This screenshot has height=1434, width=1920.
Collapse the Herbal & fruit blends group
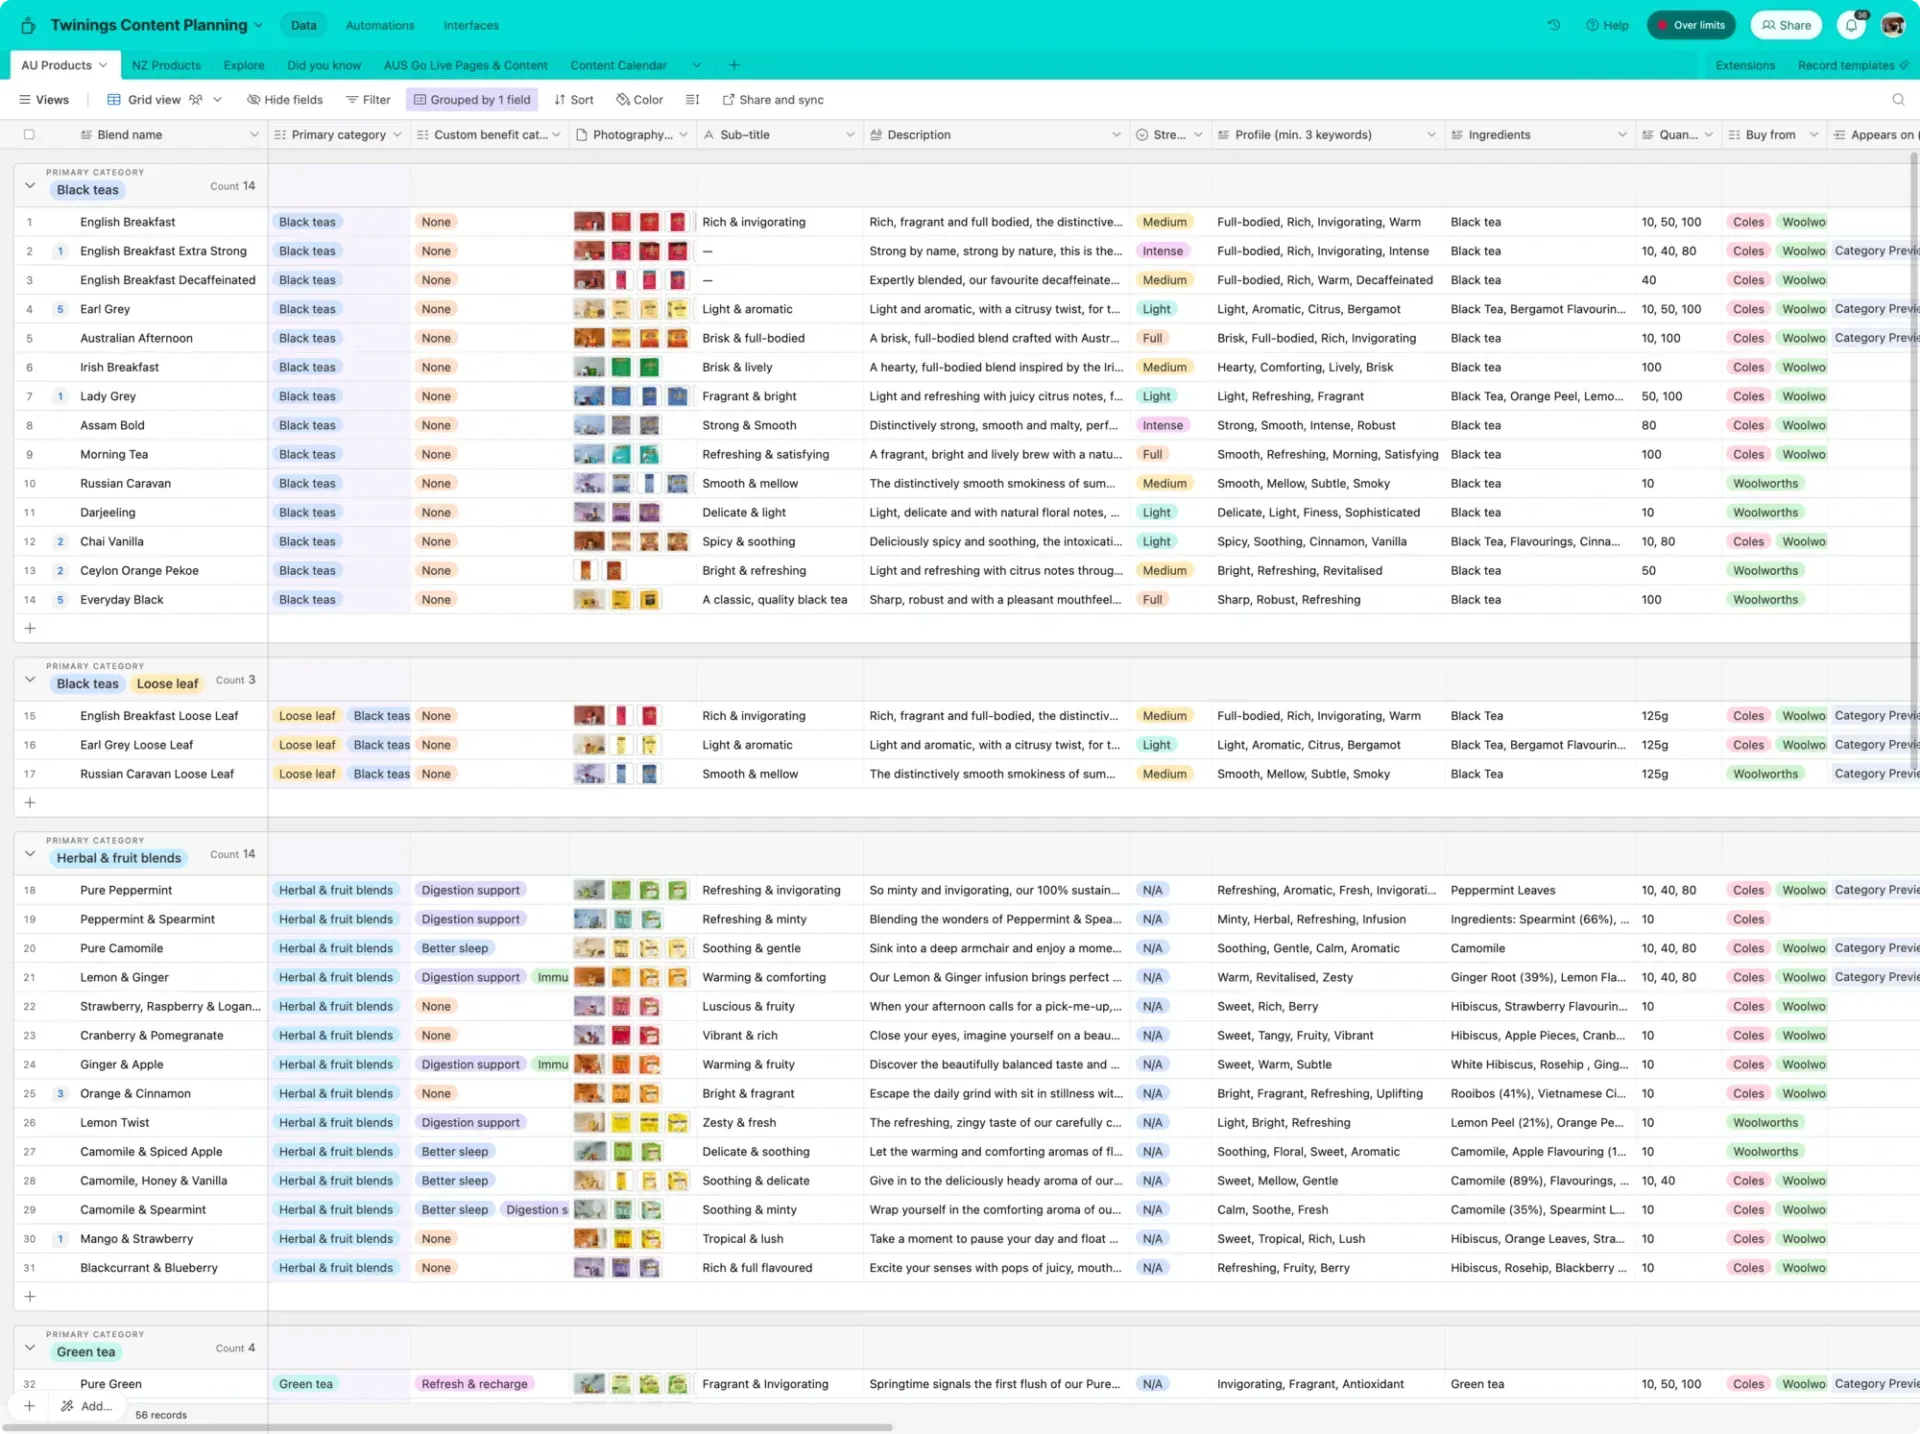[30, 854]
